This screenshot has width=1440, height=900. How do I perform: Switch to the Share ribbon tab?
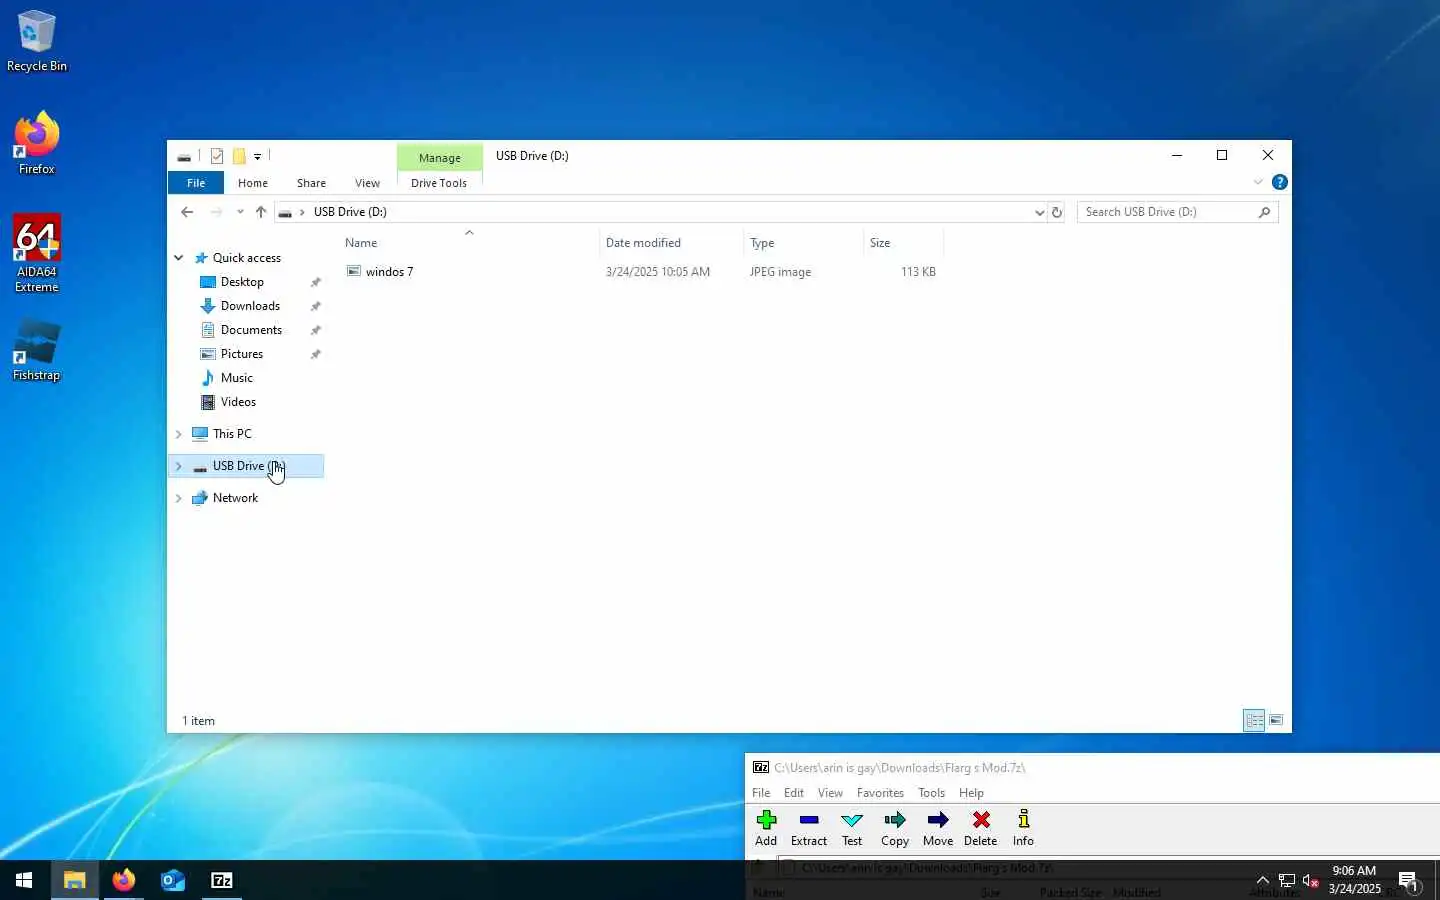pos(311,183)
